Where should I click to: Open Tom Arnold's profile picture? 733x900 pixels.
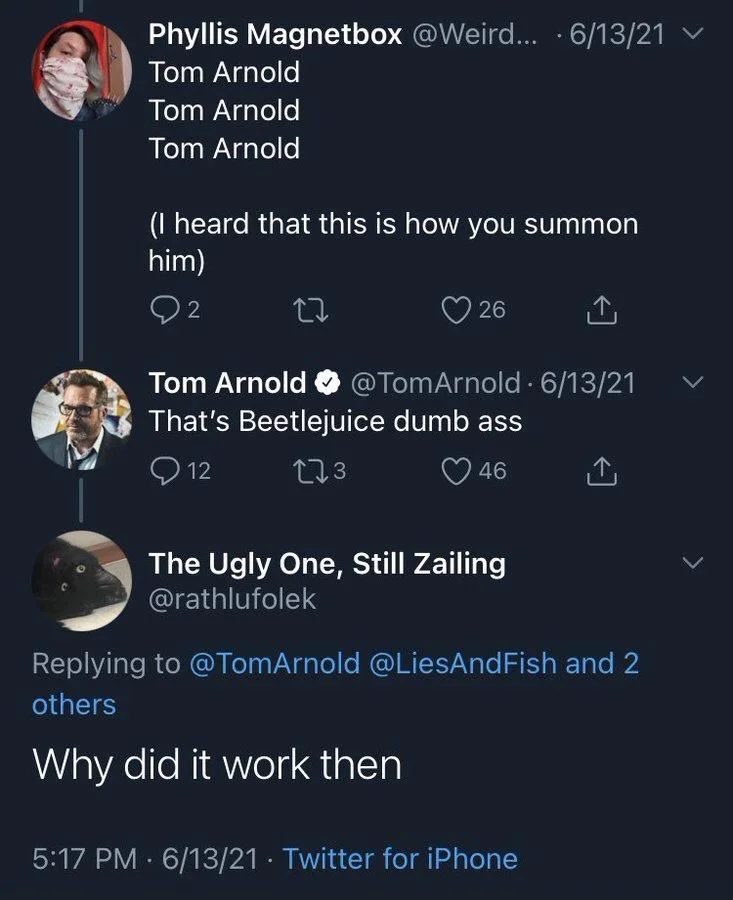coord(81,419)
